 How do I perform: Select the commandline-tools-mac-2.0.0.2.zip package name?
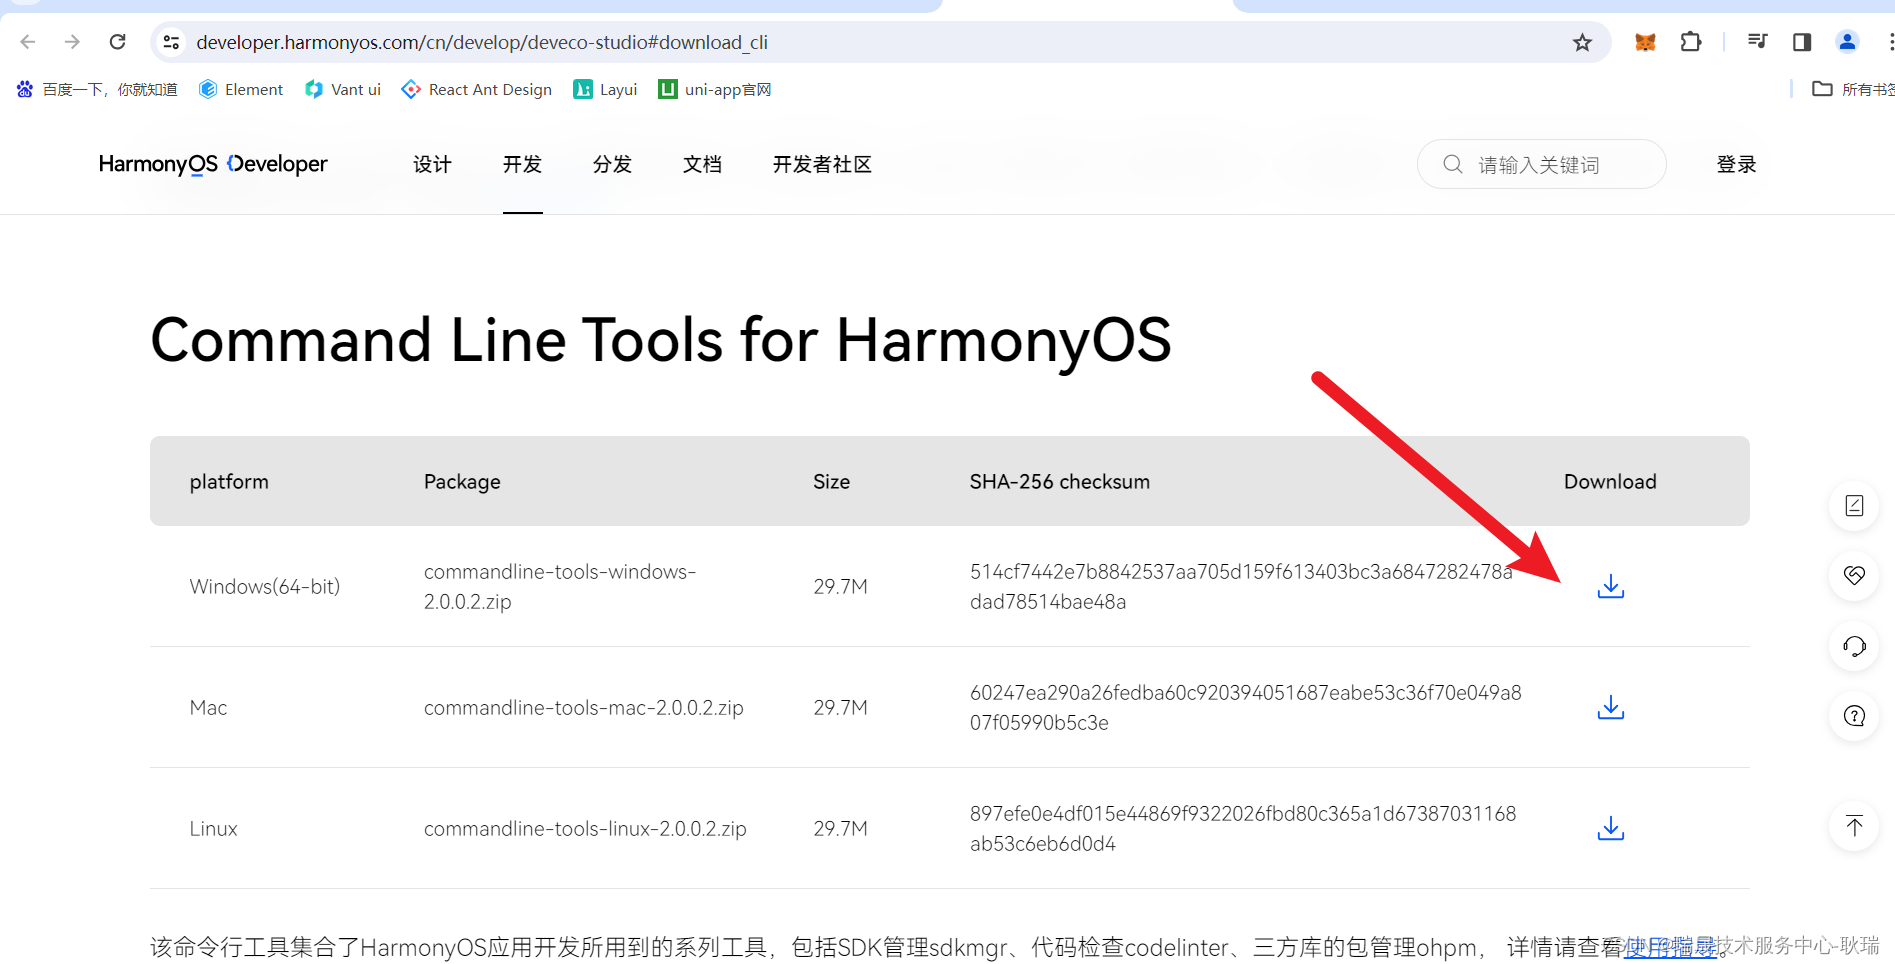pos(583,707)
